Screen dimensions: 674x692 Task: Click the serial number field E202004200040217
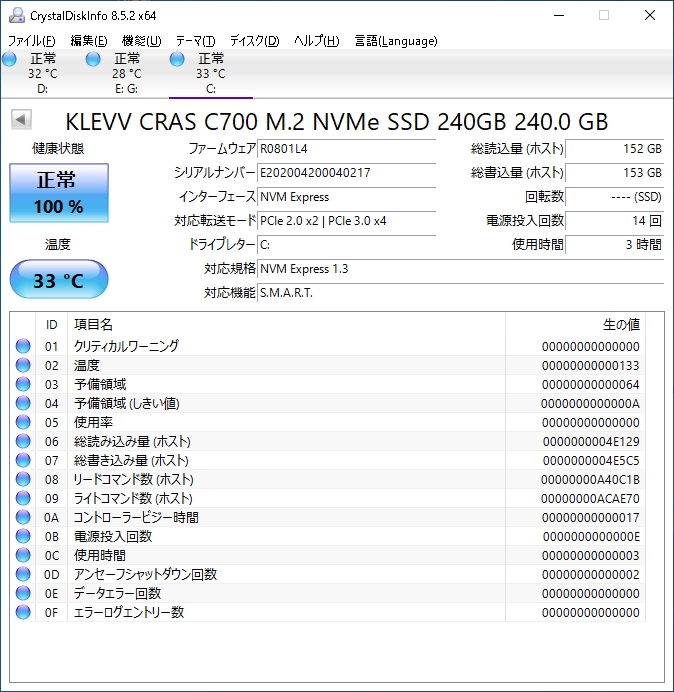[x=346, y=173]
